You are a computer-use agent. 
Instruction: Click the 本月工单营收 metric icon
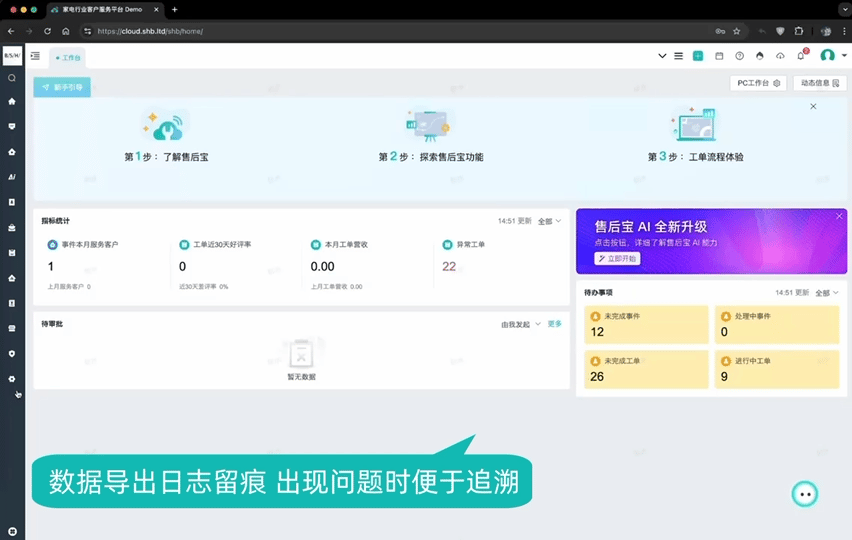point(316,245)
